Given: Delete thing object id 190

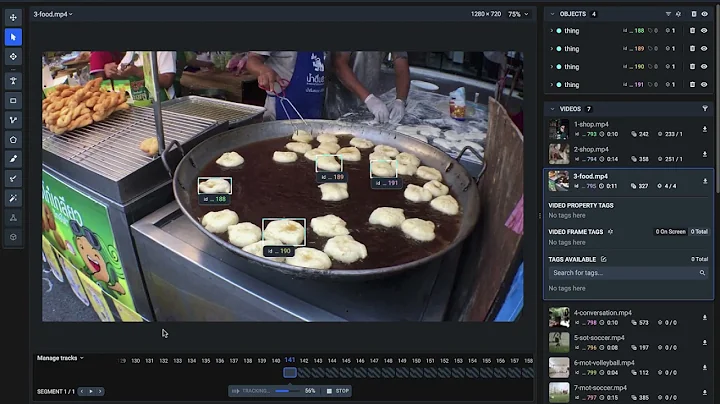Looking at the screenshot, I should [x=692, y=67].
